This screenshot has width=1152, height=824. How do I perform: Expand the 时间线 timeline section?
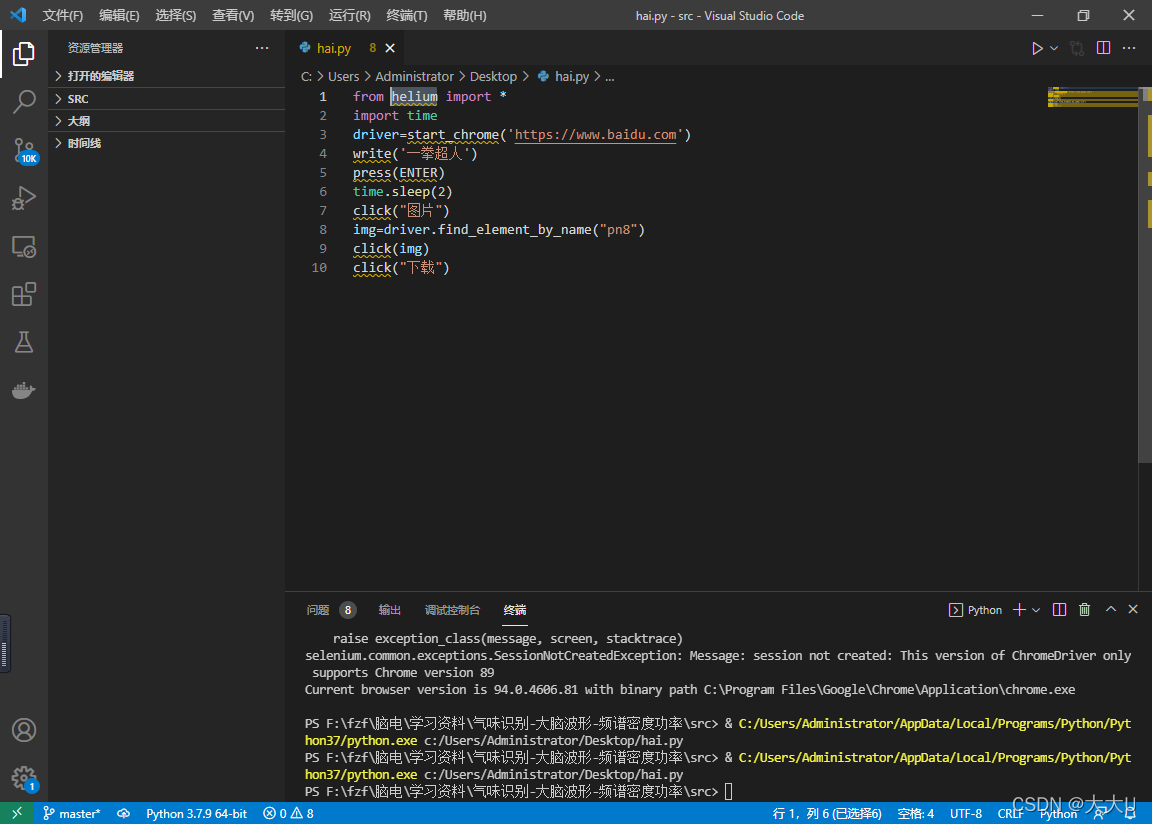click(x=168, y=143)
